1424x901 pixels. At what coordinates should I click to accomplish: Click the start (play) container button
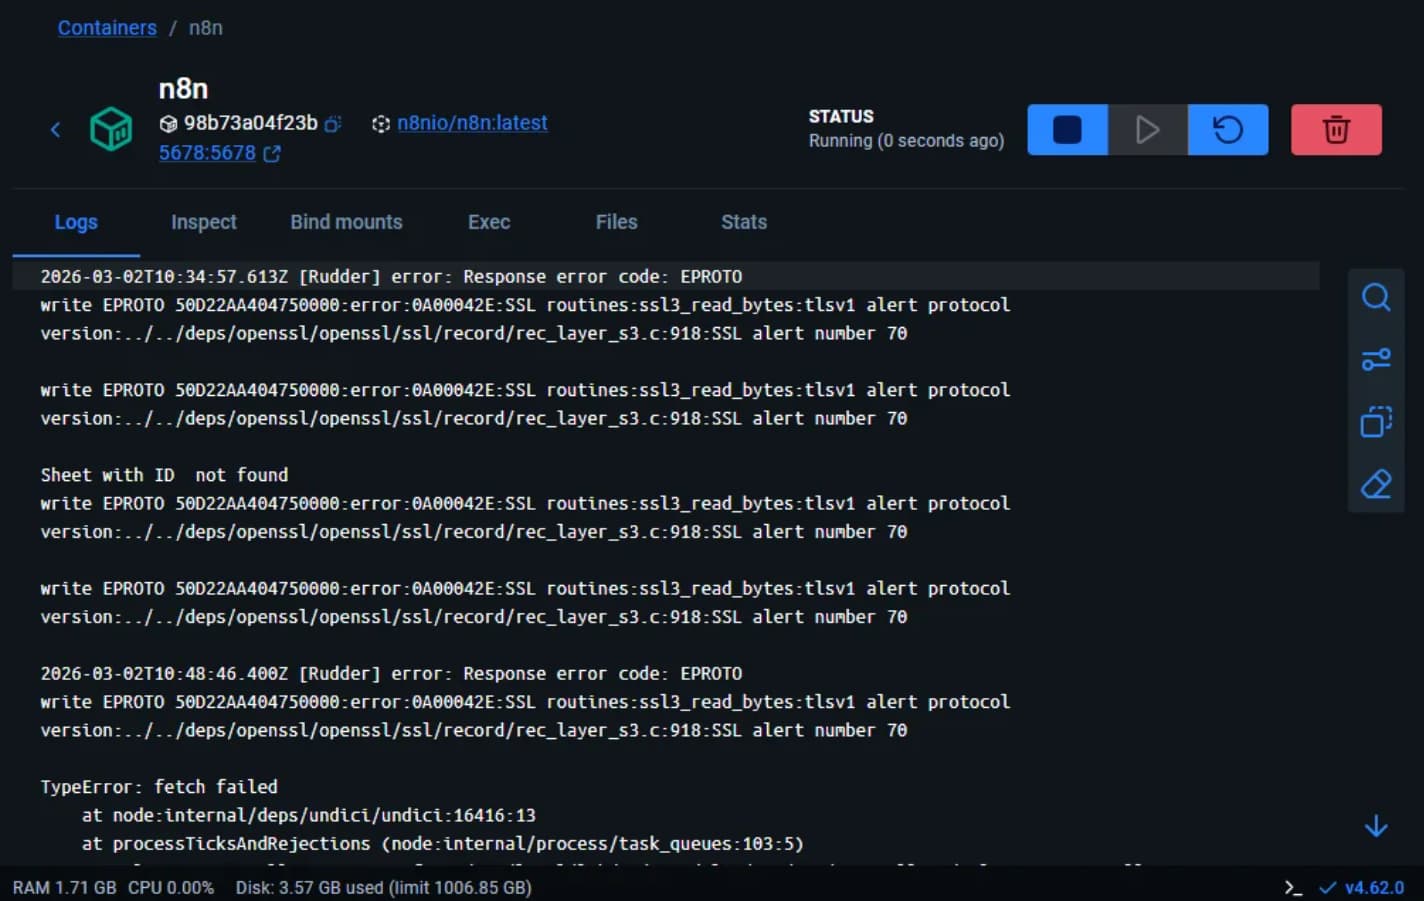point(1147,130)
